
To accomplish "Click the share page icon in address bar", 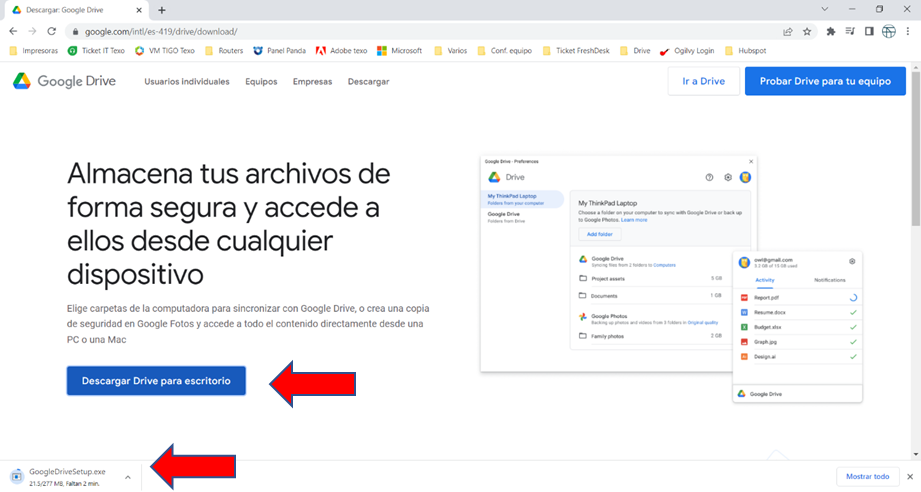I will [788, 32].
